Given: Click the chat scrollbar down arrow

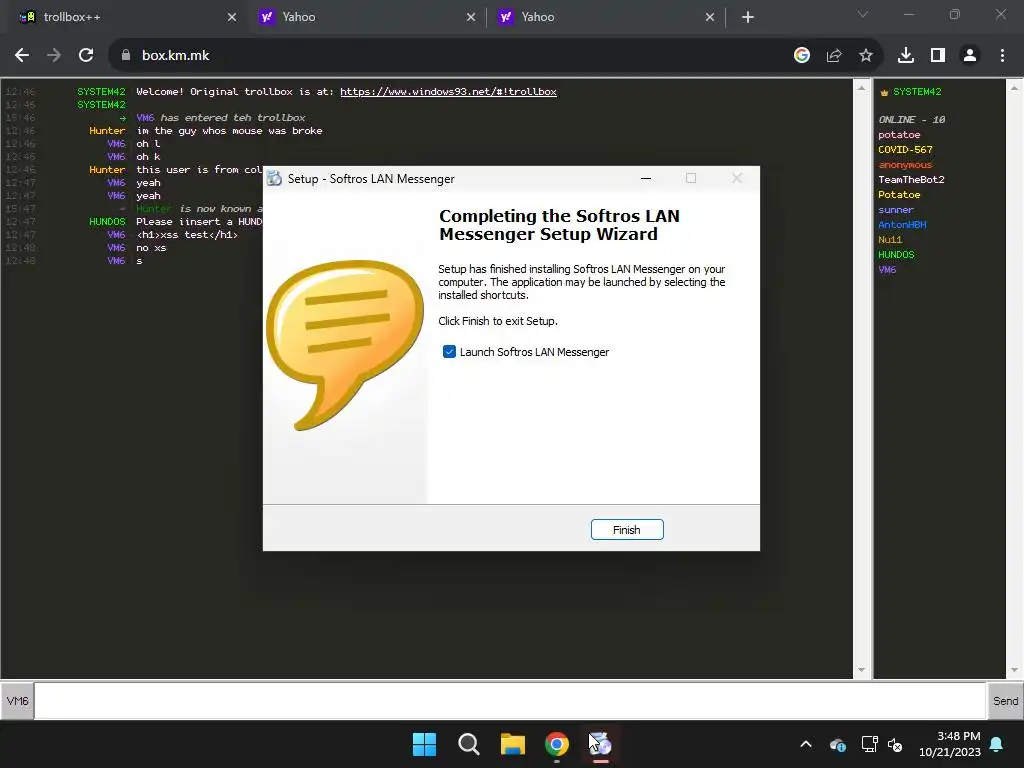Looking at the screenshot, I should tap(861, 670).
